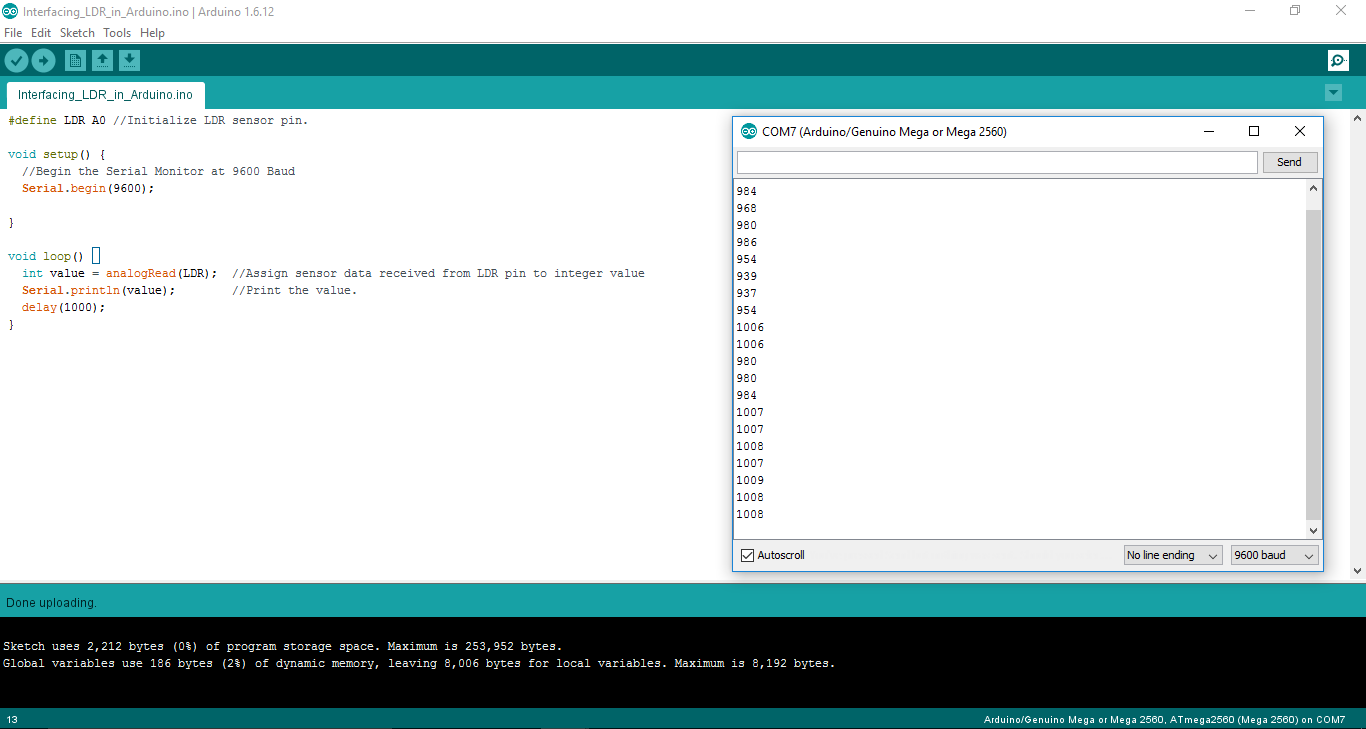Open the Sketch menu

(x=77, y=33)
